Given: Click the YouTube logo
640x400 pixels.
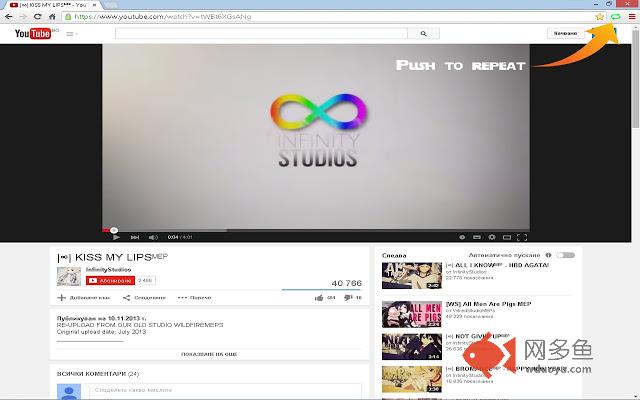Looking at the screenshot, I should pos(33,33).
